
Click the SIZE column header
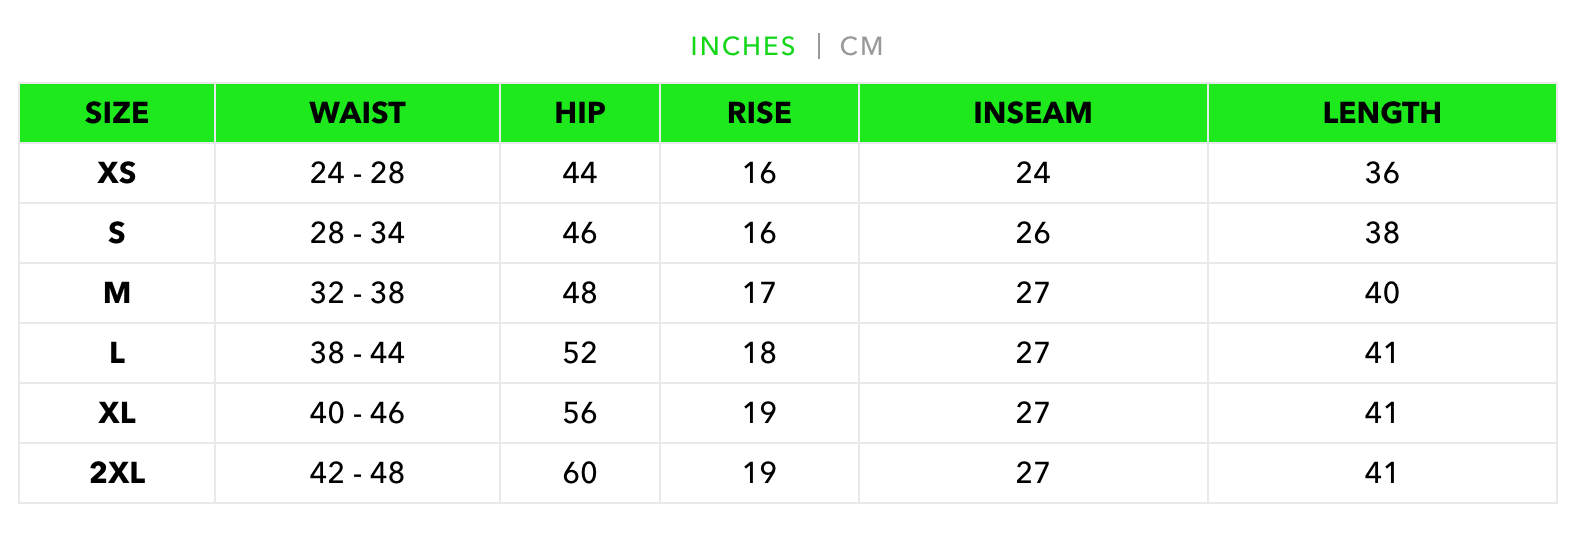tap(117, 113)
